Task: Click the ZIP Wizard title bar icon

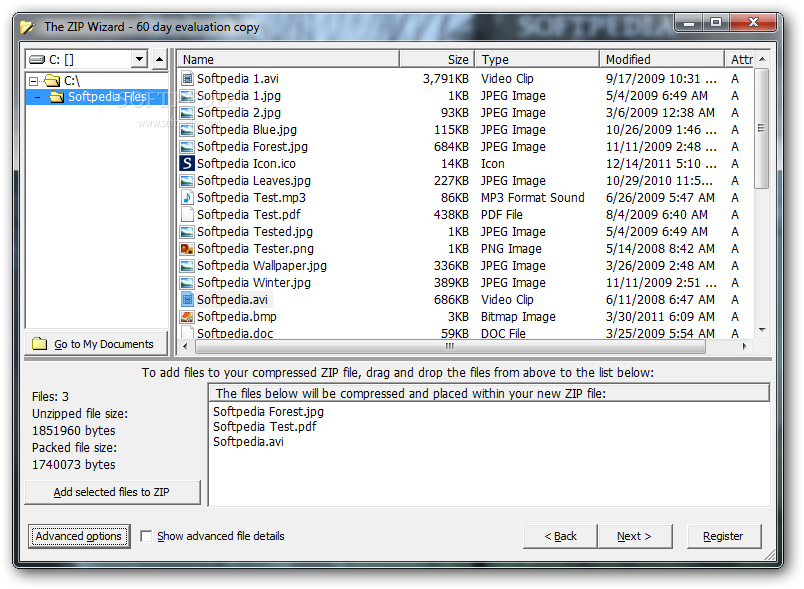Action: coord(27,27)
